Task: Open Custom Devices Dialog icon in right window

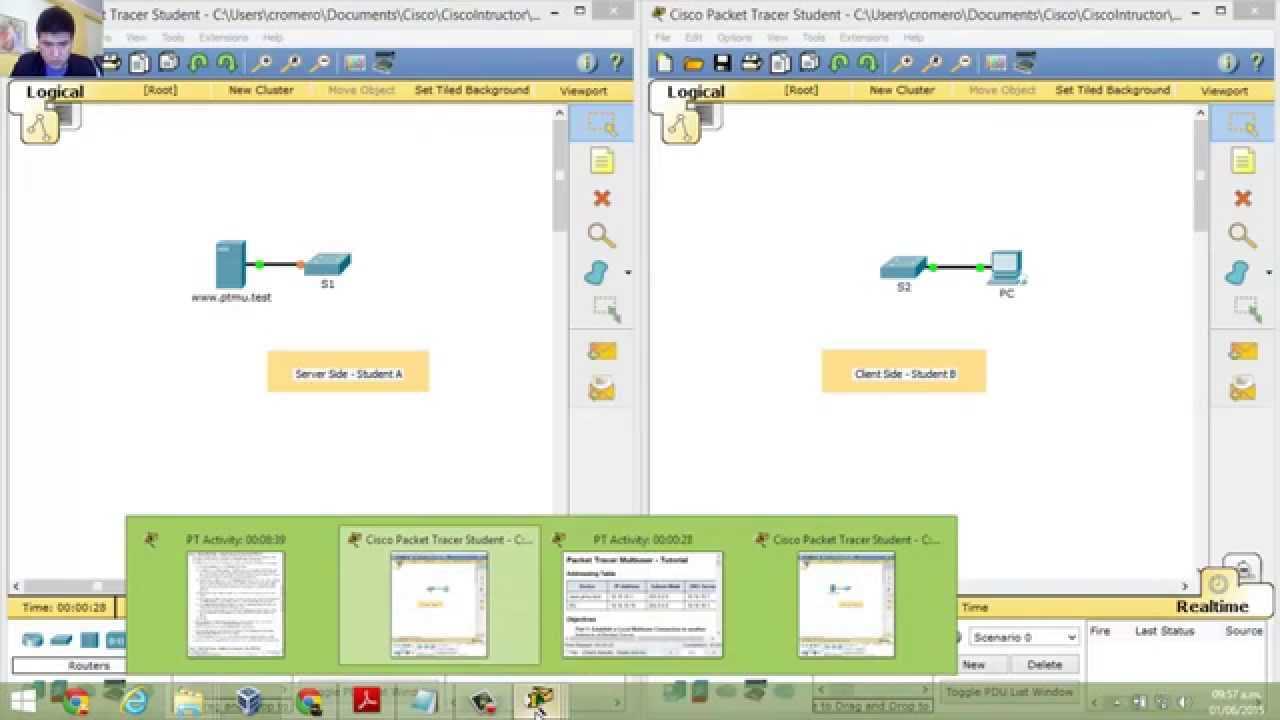Action: 1025,63
